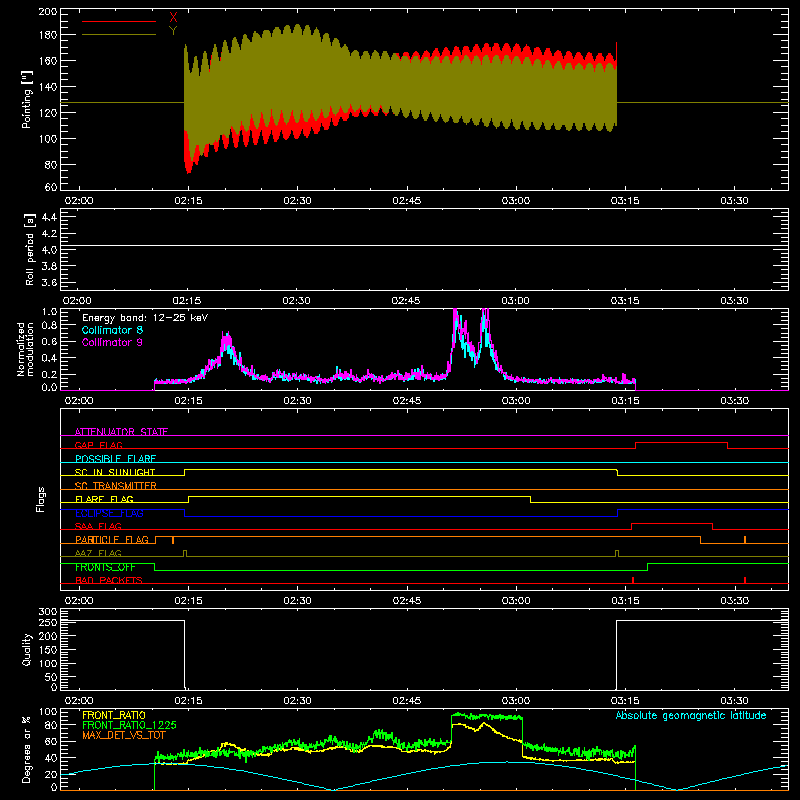Viewport: 800px width, 800px height.
Task: Click the '180' tick on Pointing axis
Action: pos(48,35)
